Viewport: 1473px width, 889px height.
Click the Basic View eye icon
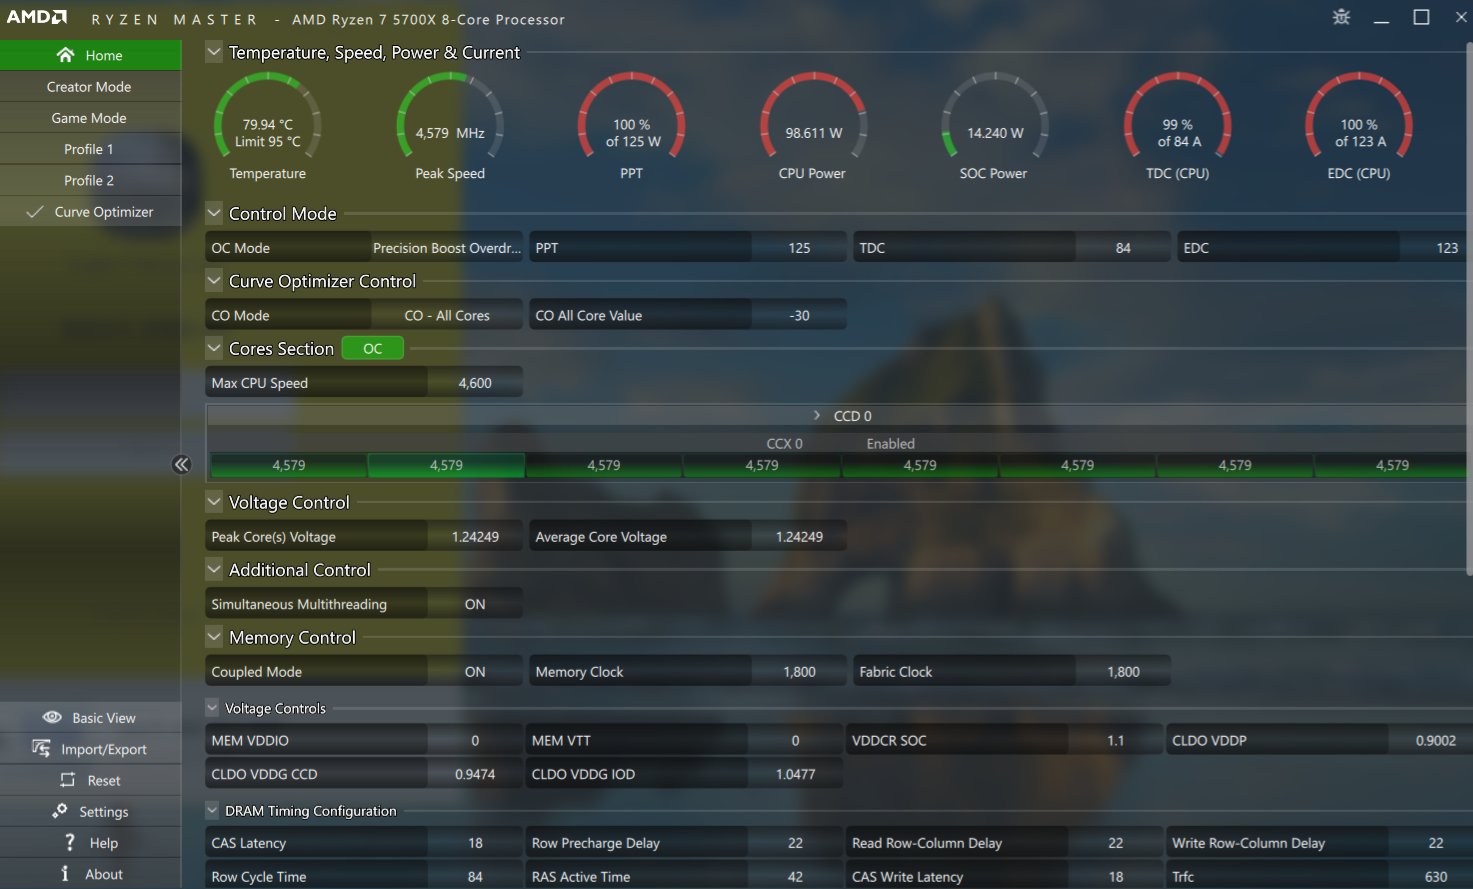[x=52, y=717]
